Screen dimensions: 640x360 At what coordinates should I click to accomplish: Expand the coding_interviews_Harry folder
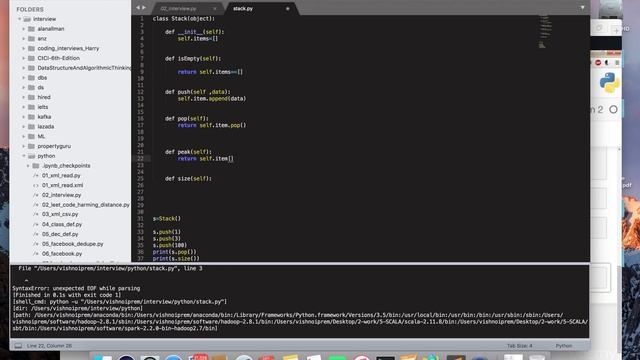click(24, 49)
